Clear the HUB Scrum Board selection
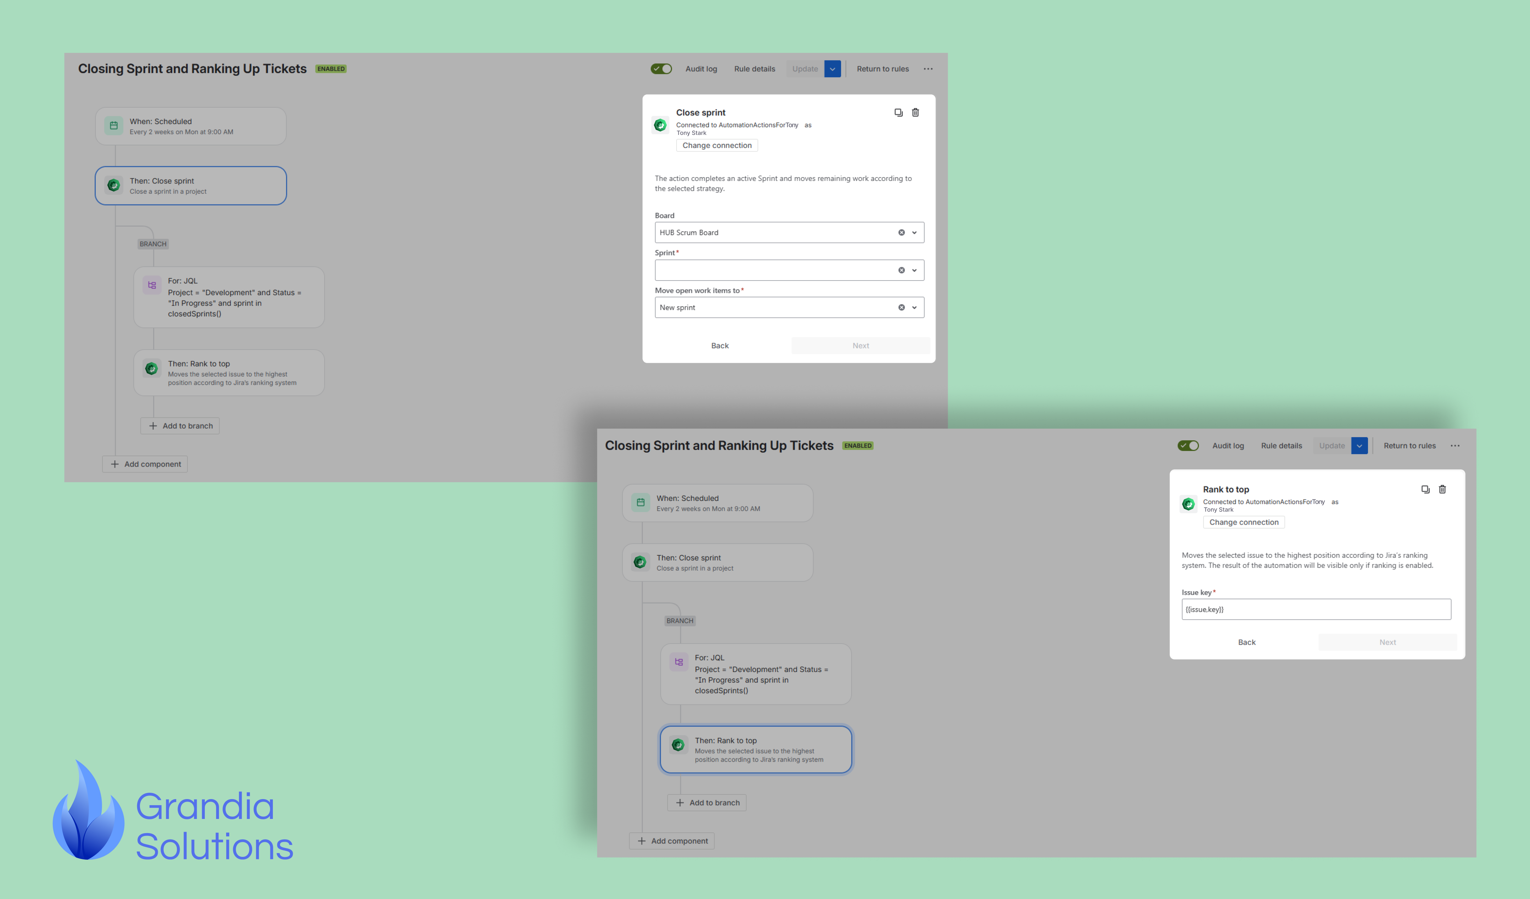1530x899 pixels. tap(900, 232)
